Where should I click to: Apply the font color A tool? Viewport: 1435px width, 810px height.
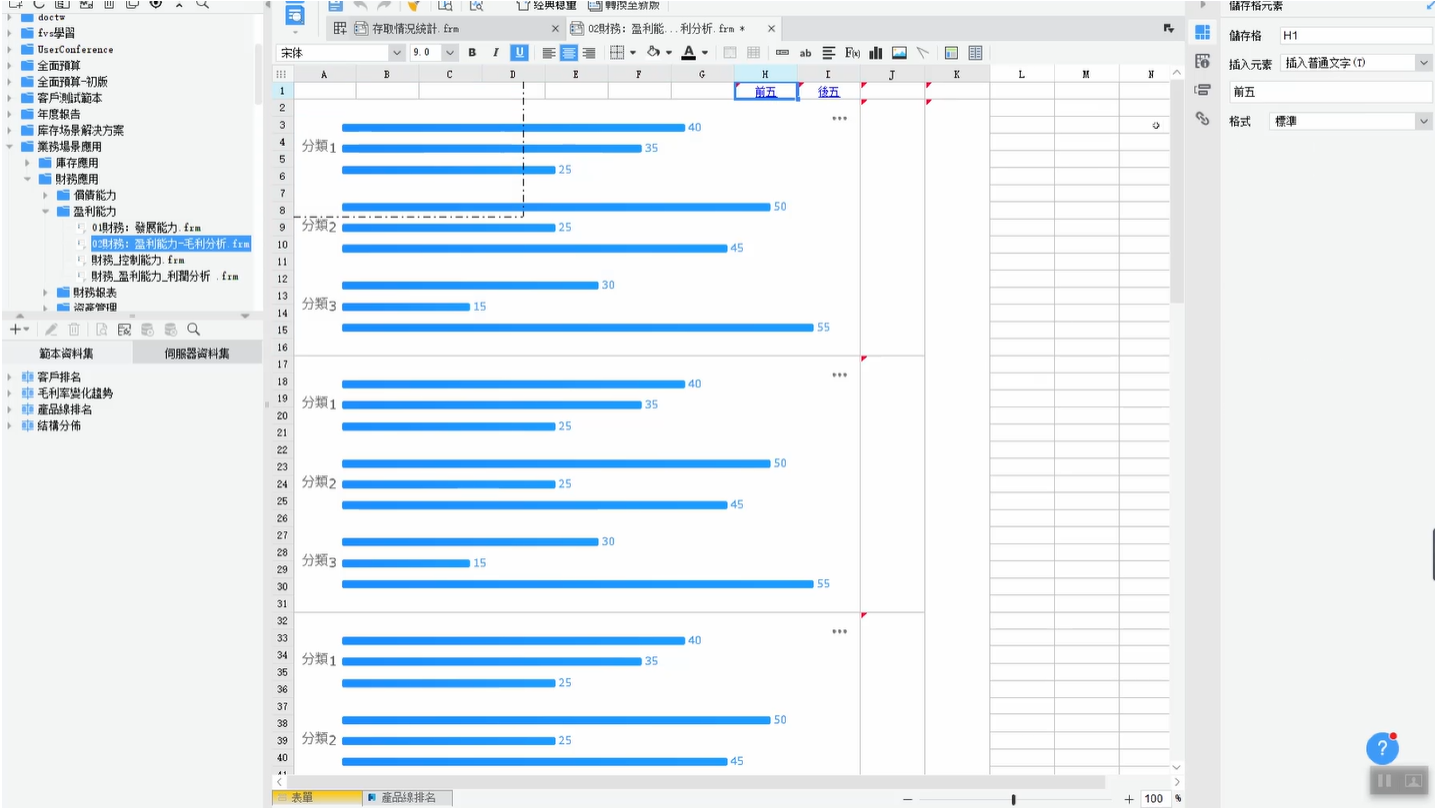[x=689, y=53]
